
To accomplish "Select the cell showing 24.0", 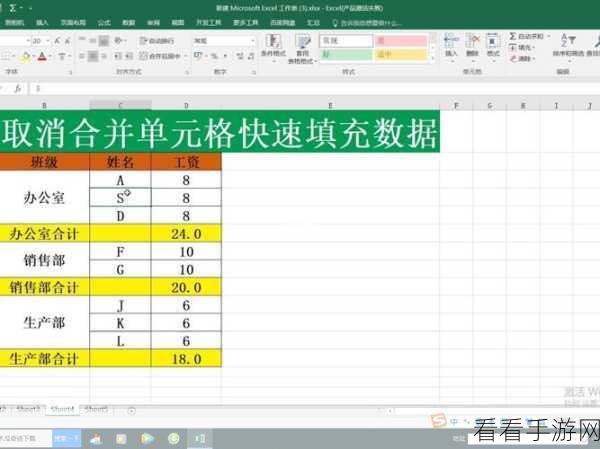I will 186,233.
